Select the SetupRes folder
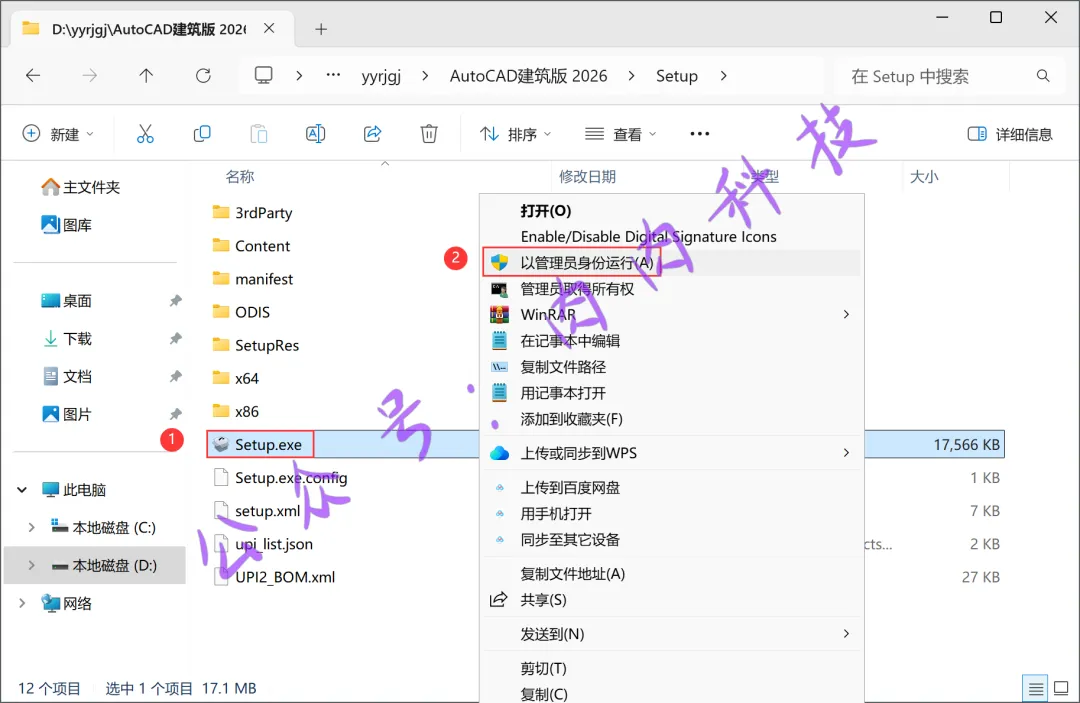Screen dimensions: 1080x703 coord(267,345)
